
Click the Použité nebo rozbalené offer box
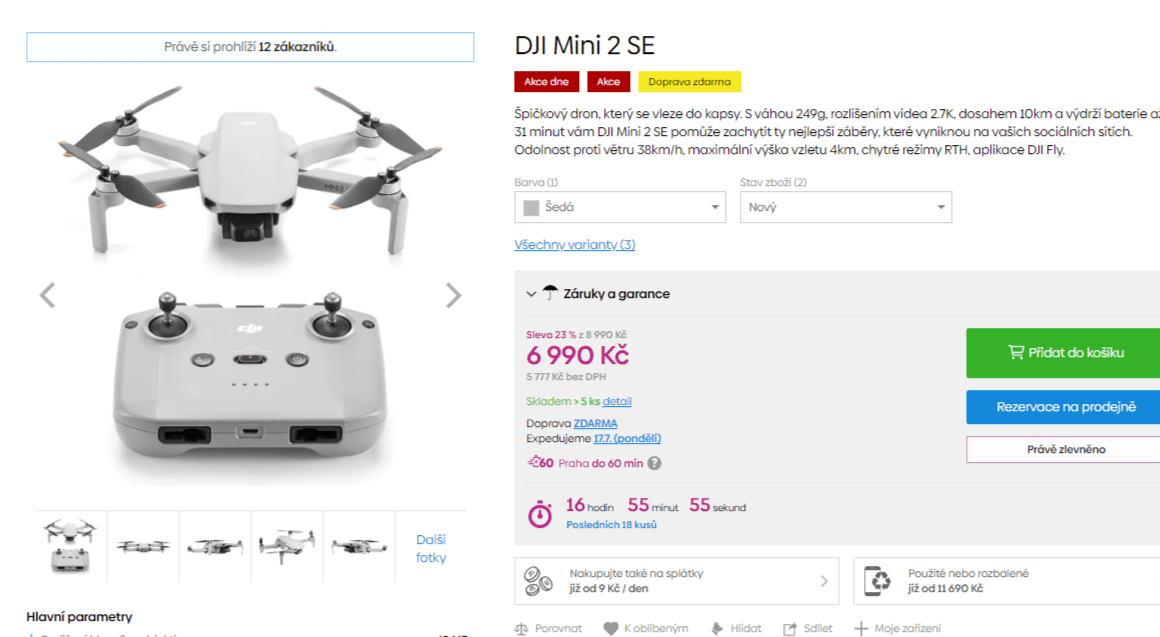coord(1006,581)
